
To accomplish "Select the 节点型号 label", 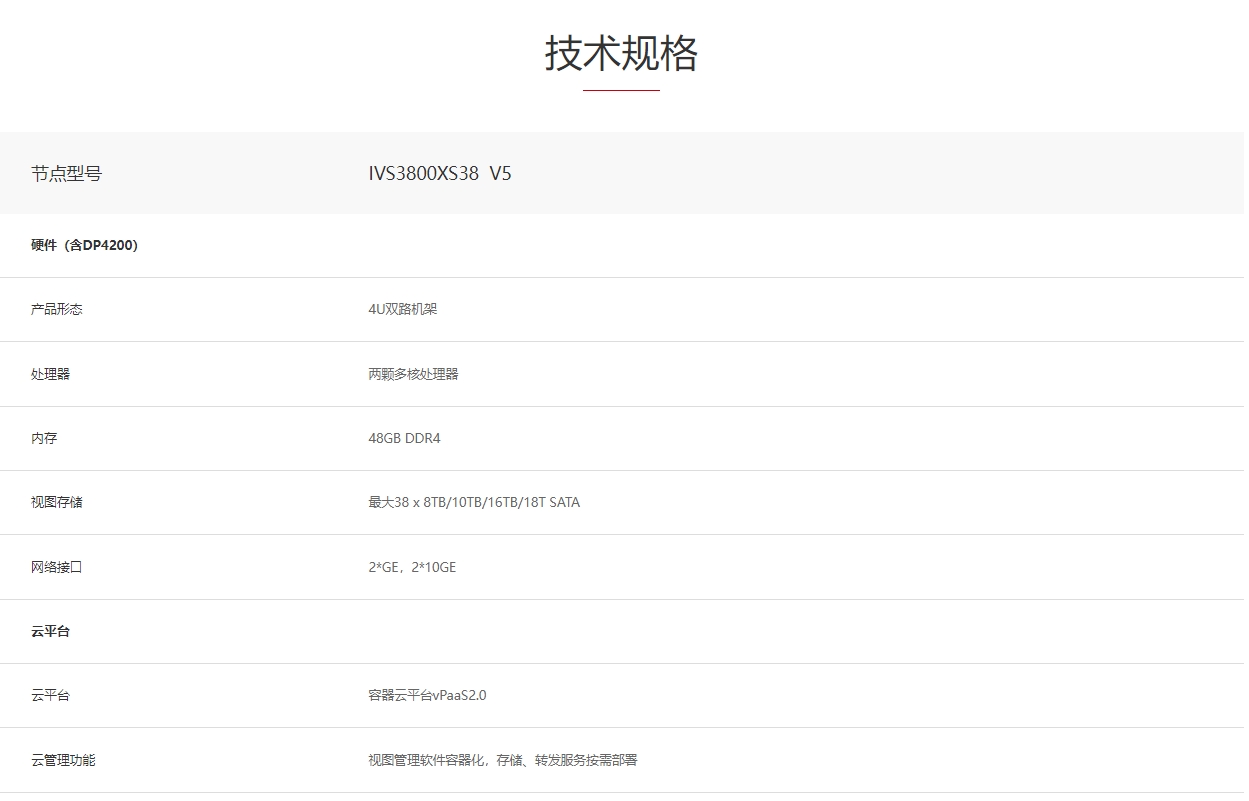I will pyautogui.click(x=66, y=174).
